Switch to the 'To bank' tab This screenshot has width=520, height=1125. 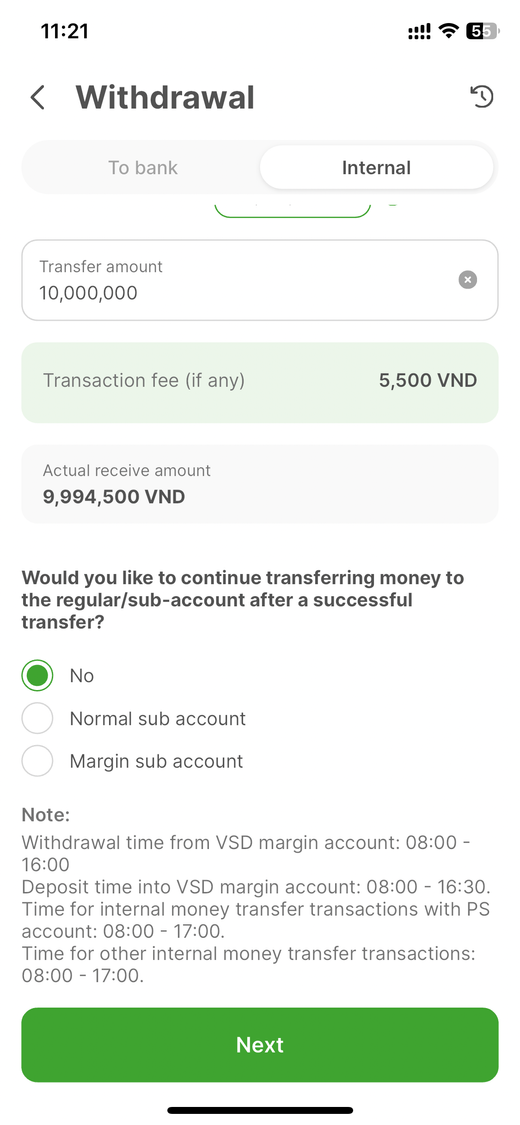(x=143, y=168)
